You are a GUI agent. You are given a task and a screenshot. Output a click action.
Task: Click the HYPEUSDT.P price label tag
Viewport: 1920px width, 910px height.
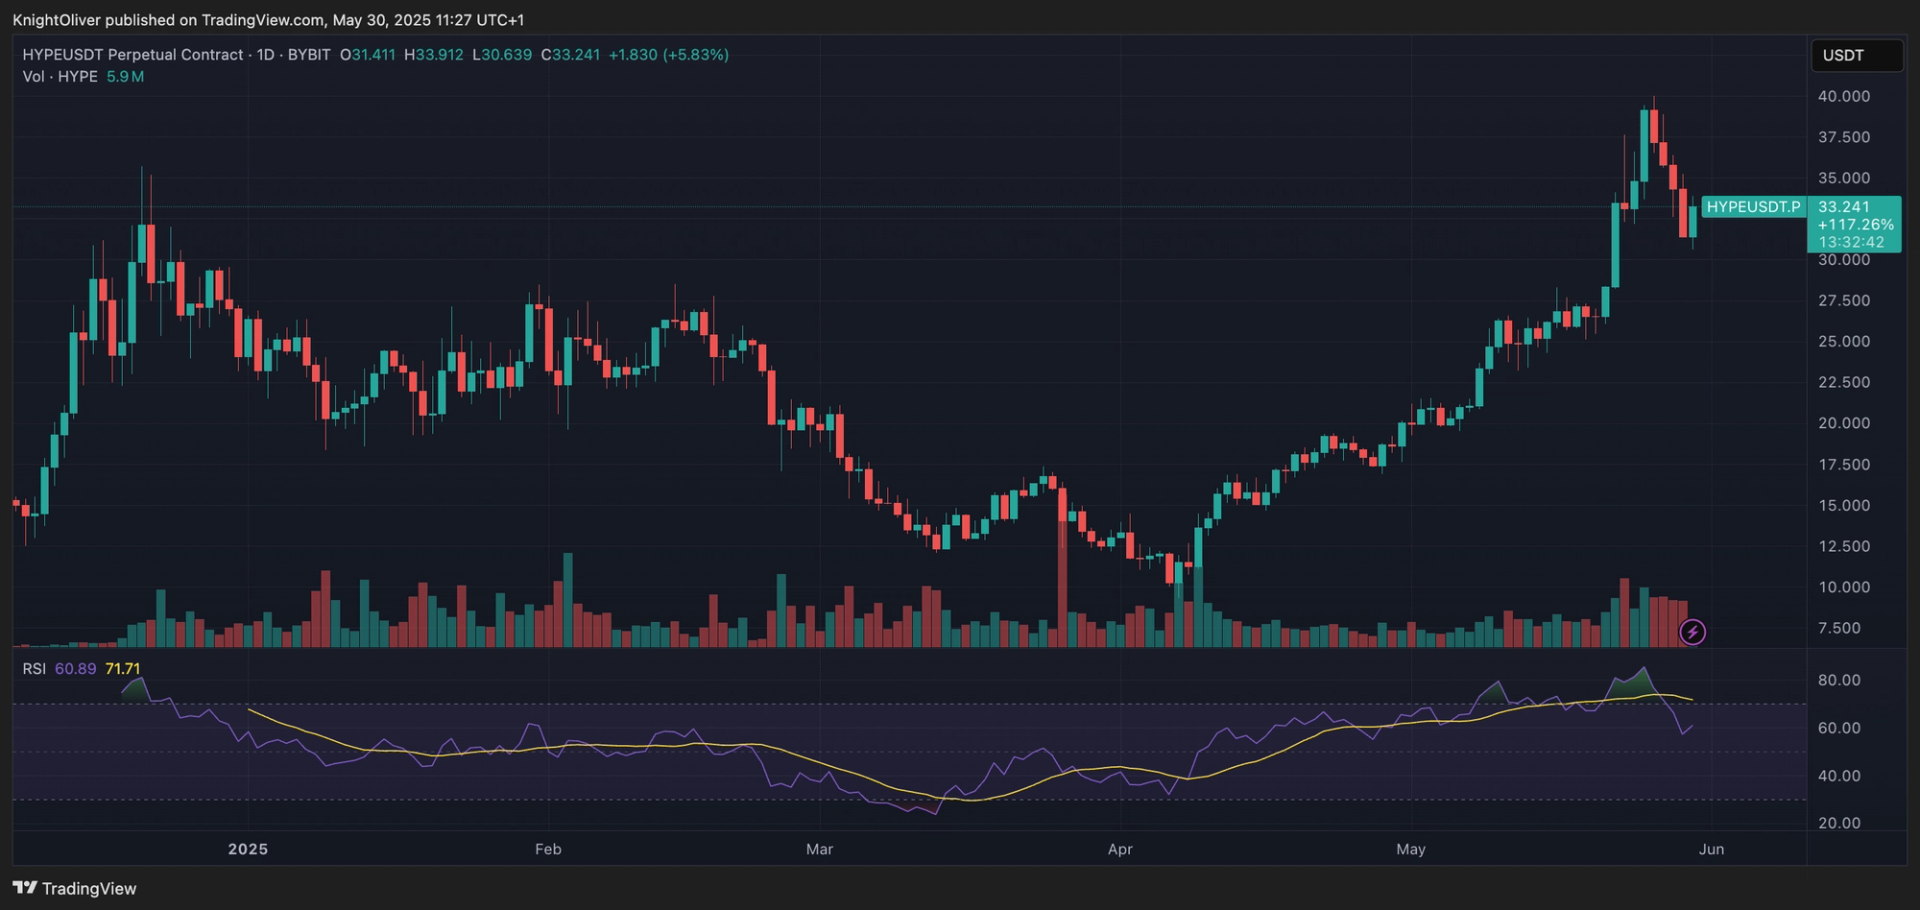click(x=1753, y=207)
